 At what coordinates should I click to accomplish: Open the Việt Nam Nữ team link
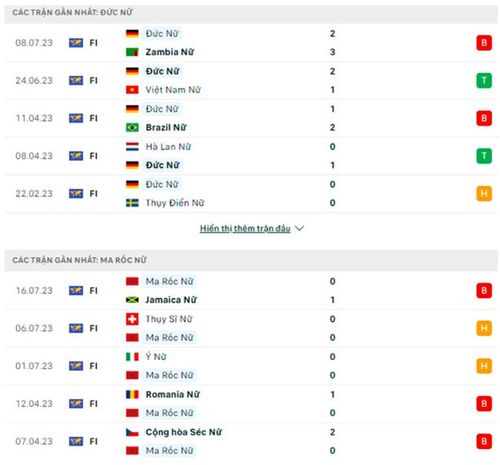pyautogui.click(x=173, y=90)
